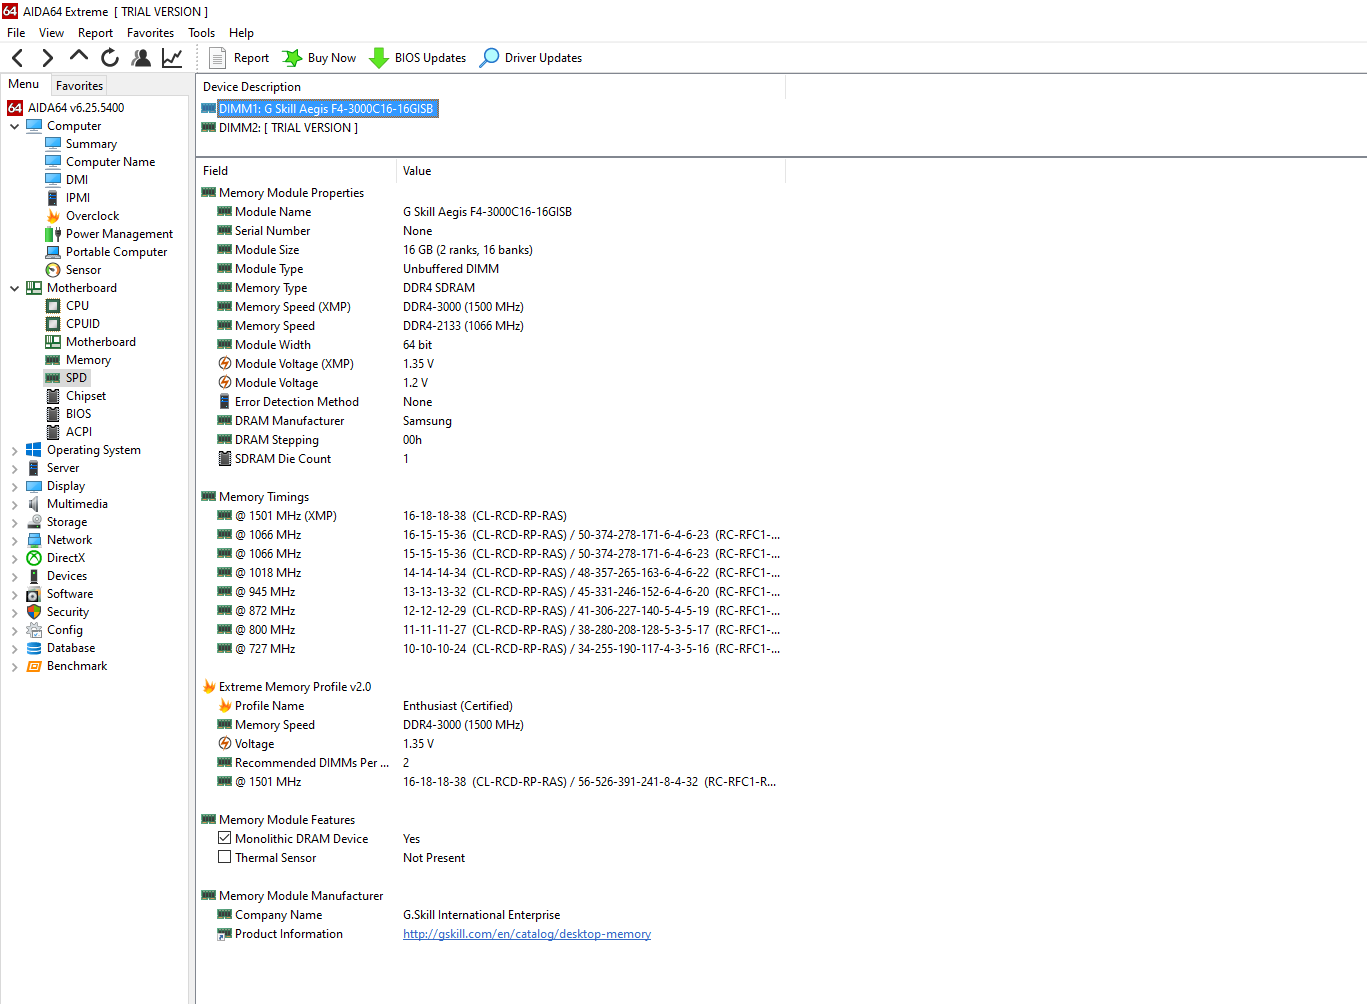Select the CPU tree item
This screenshot has width=1367, height=1004.
[x=67, y=306]
